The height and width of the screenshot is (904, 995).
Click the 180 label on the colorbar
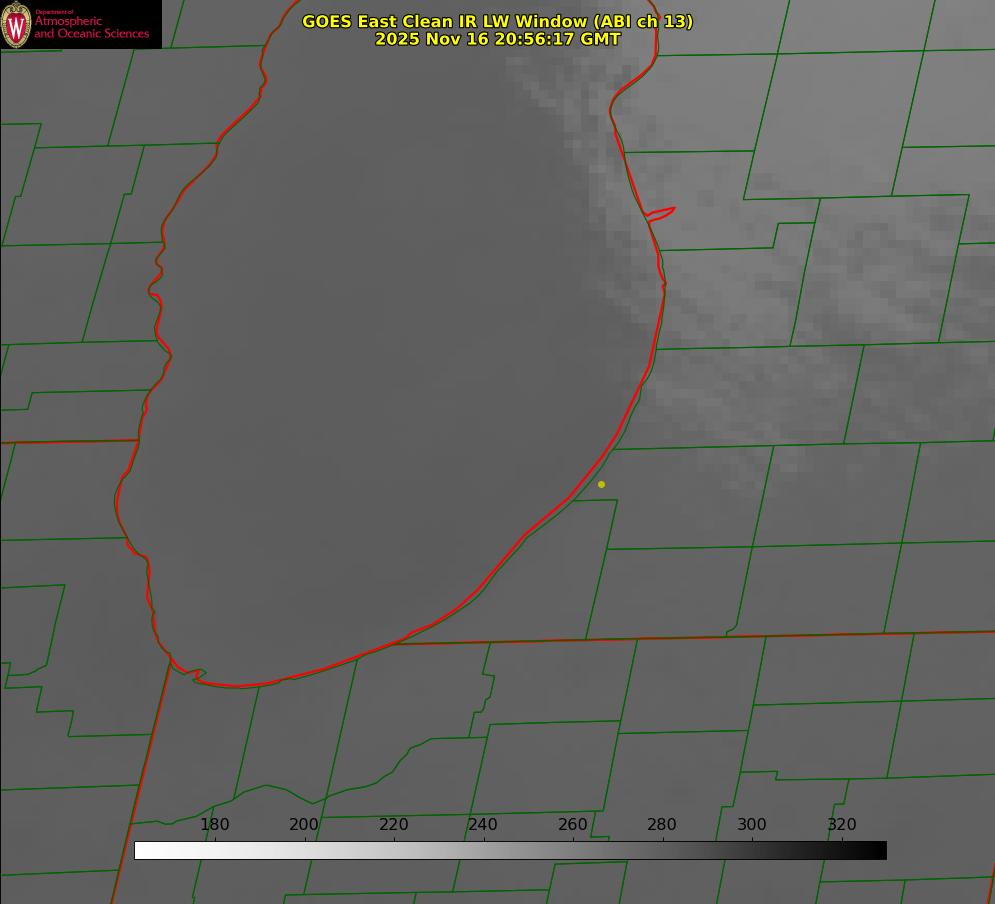point(215,825)
